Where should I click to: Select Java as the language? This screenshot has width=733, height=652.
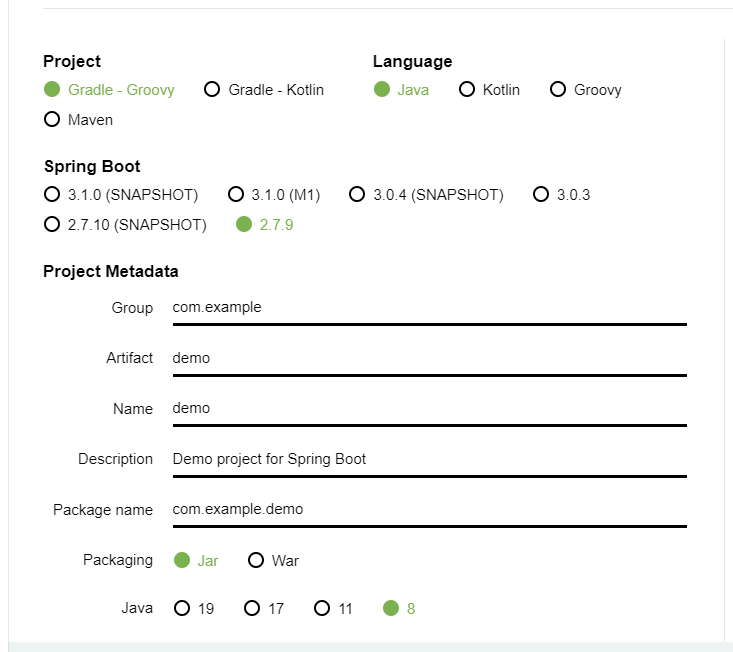(x=401, y=89)
